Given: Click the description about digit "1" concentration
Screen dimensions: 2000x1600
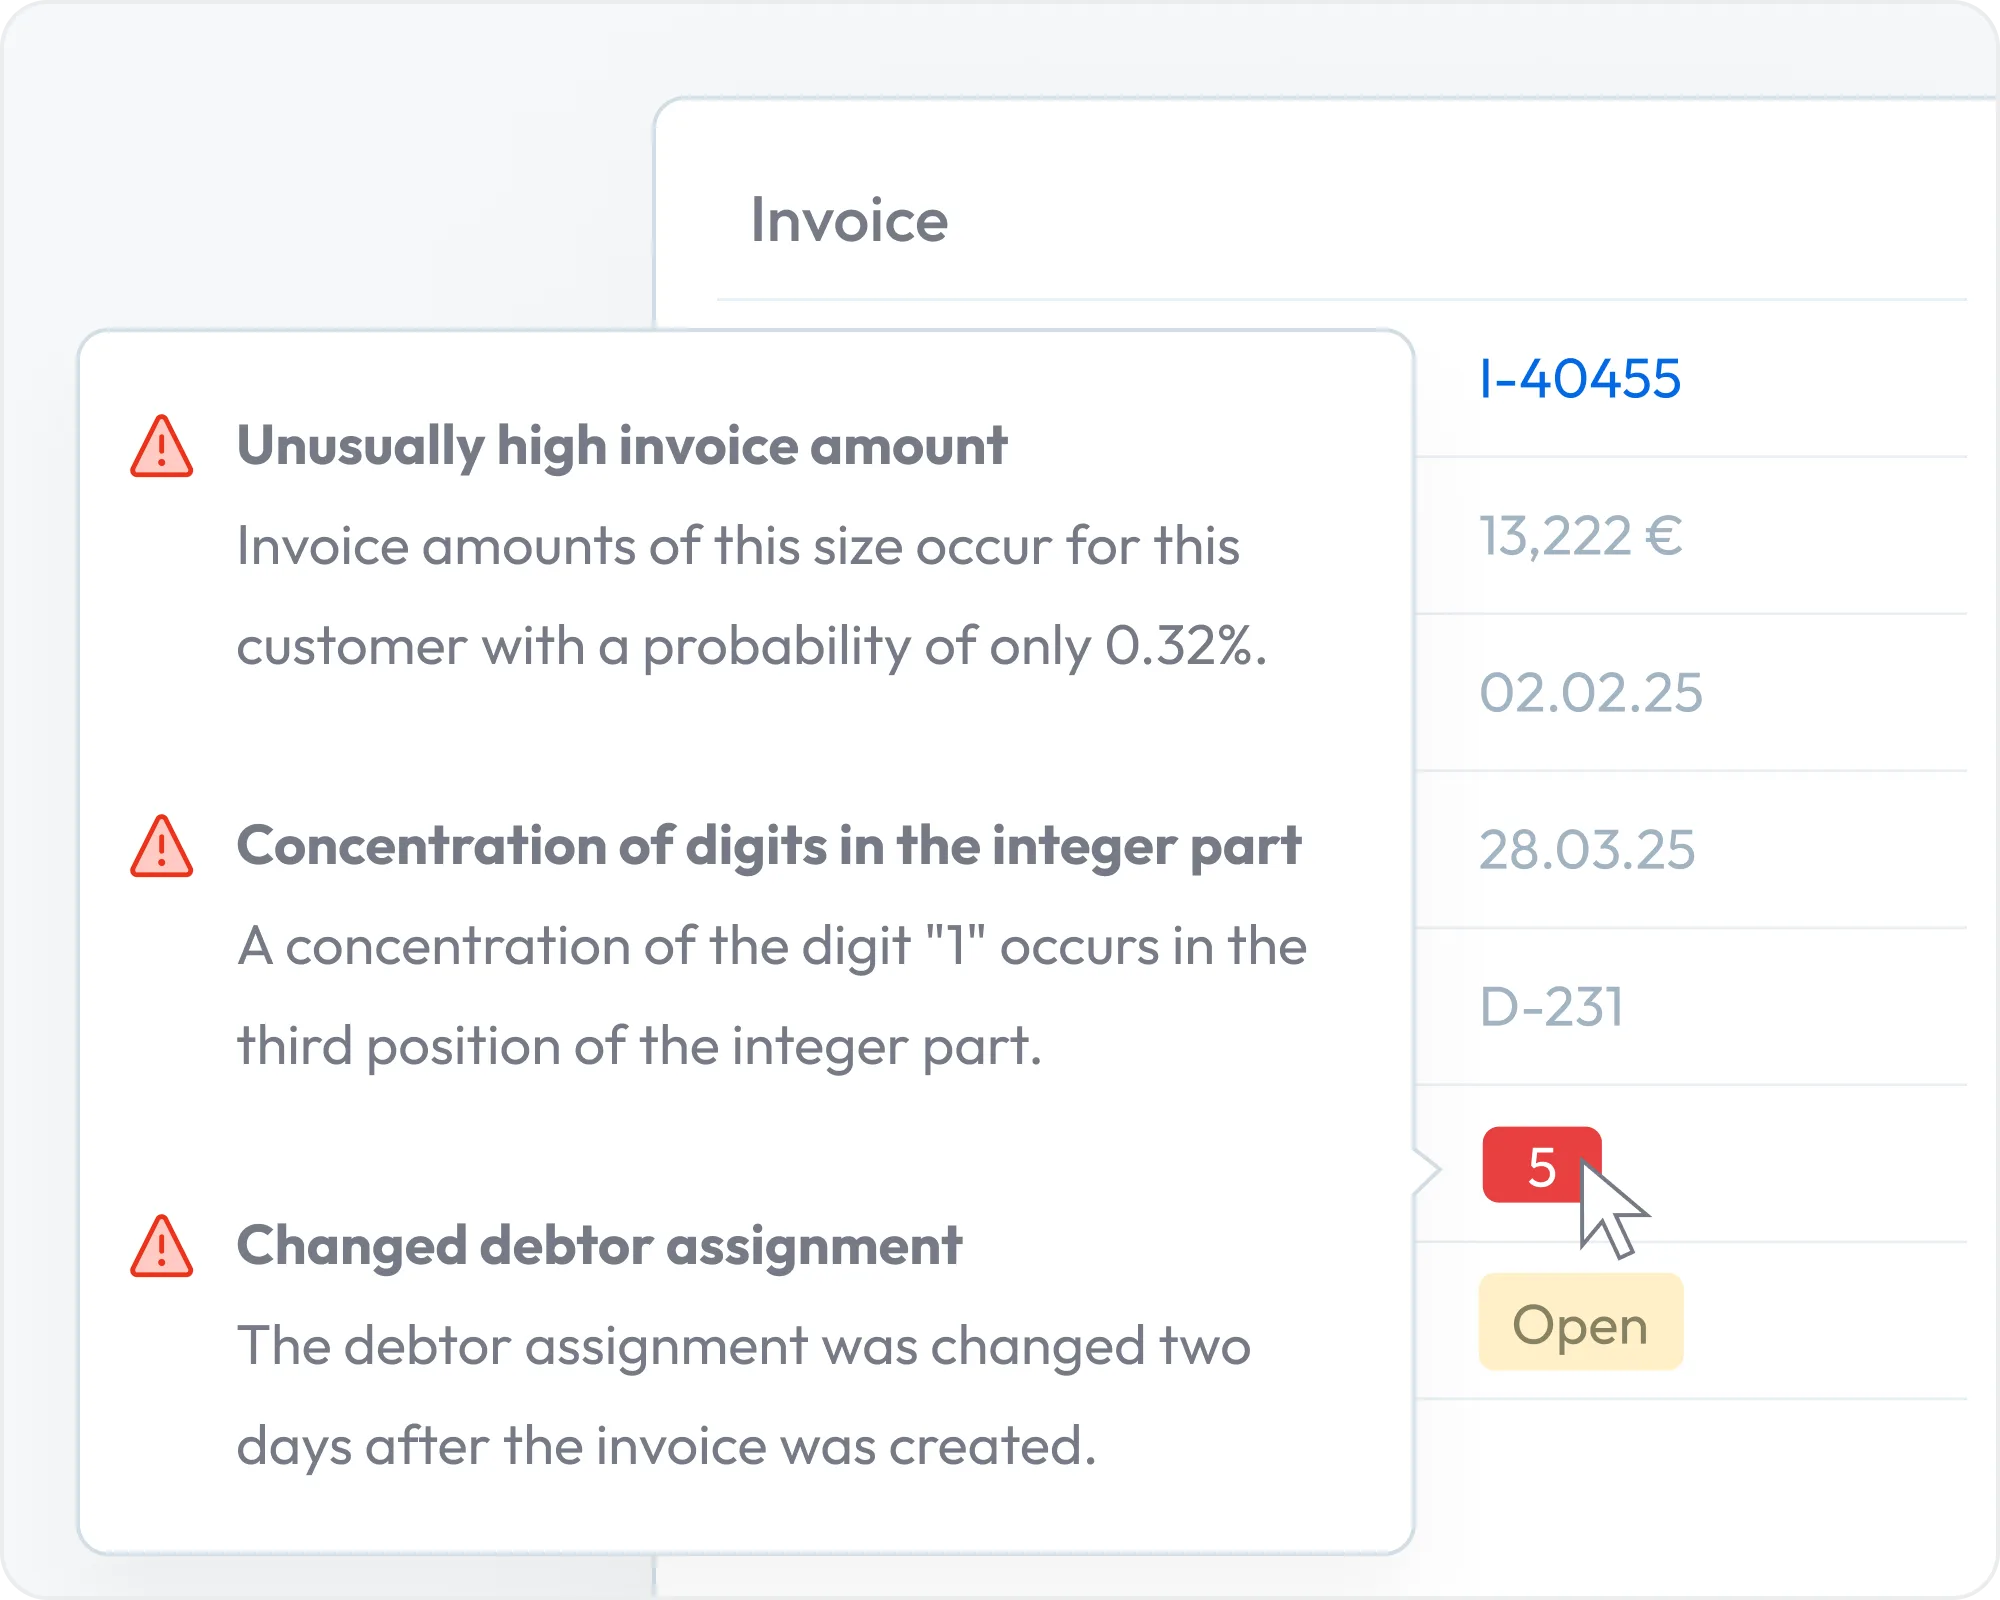Looking at the screenshot, I should [x=771, y=996].
